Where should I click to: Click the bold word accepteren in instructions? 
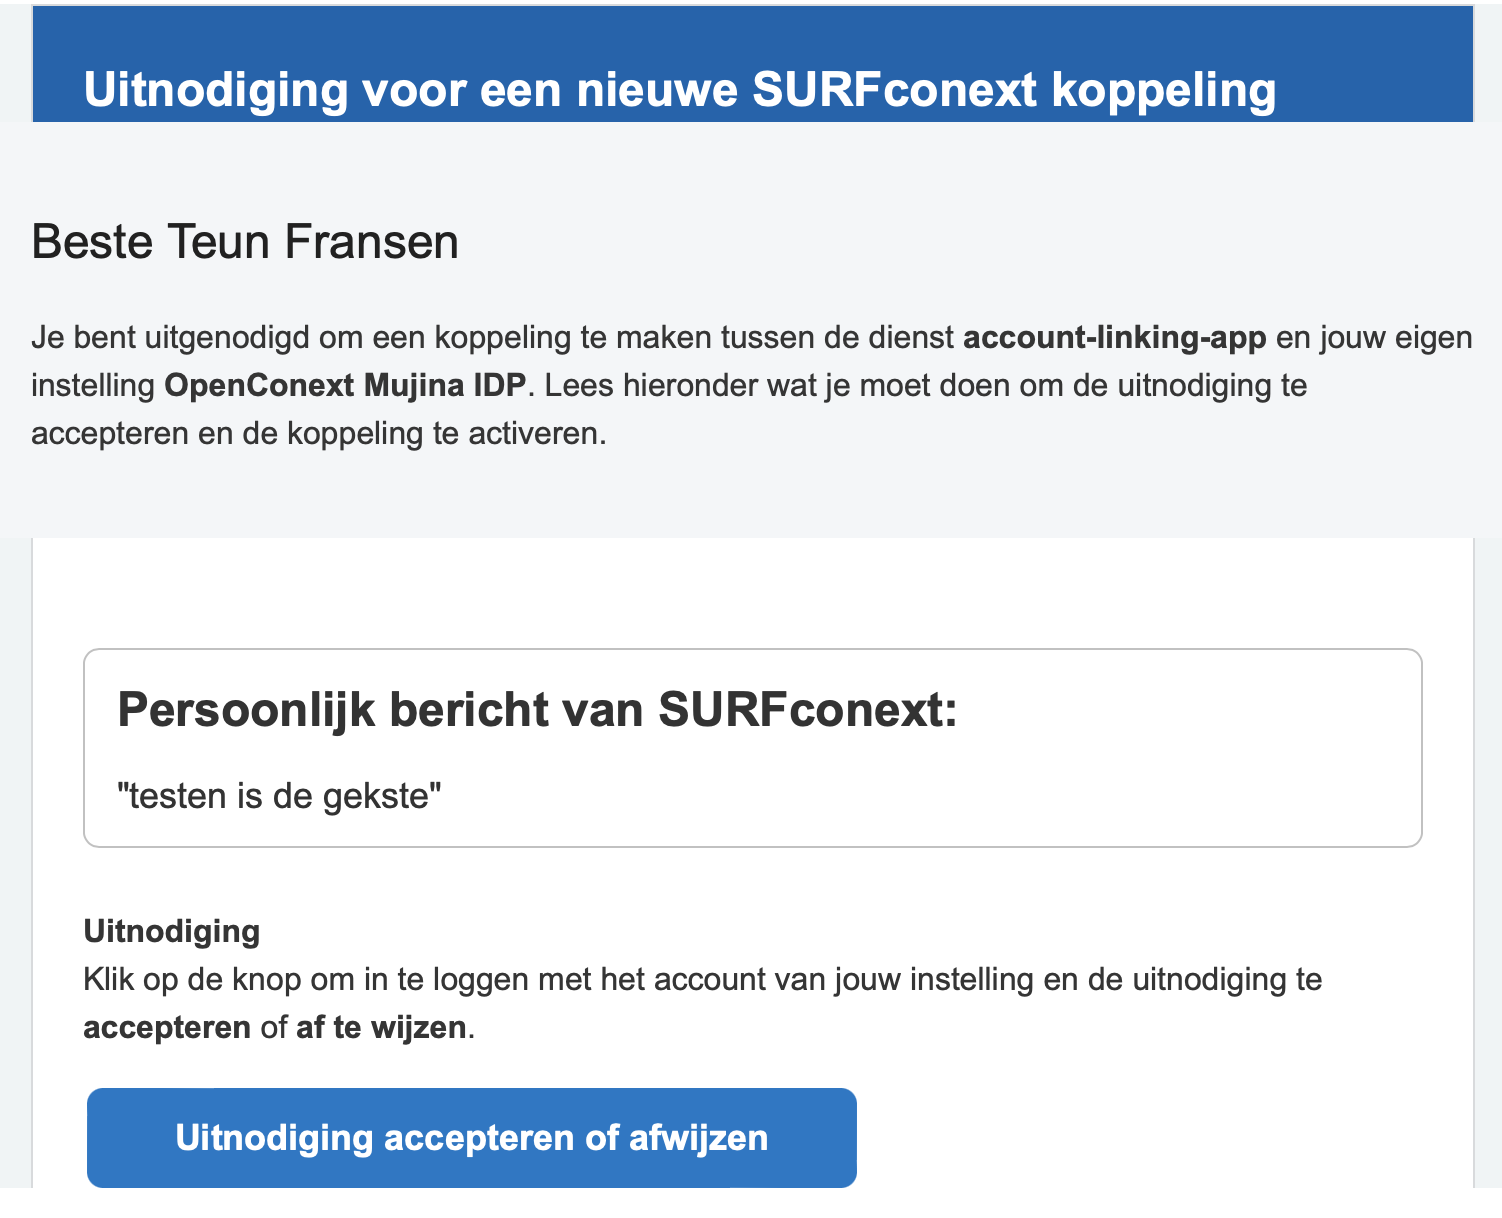167,1028
